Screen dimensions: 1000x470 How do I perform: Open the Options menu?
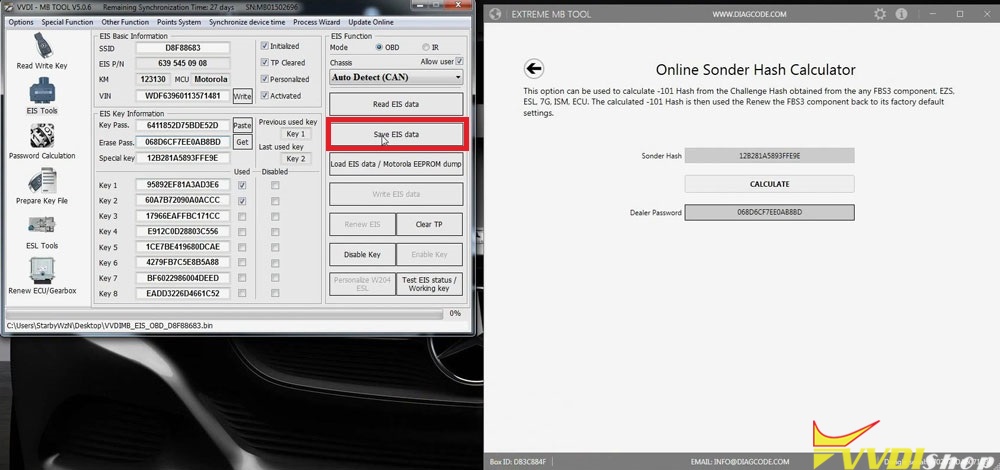point(21,22)
